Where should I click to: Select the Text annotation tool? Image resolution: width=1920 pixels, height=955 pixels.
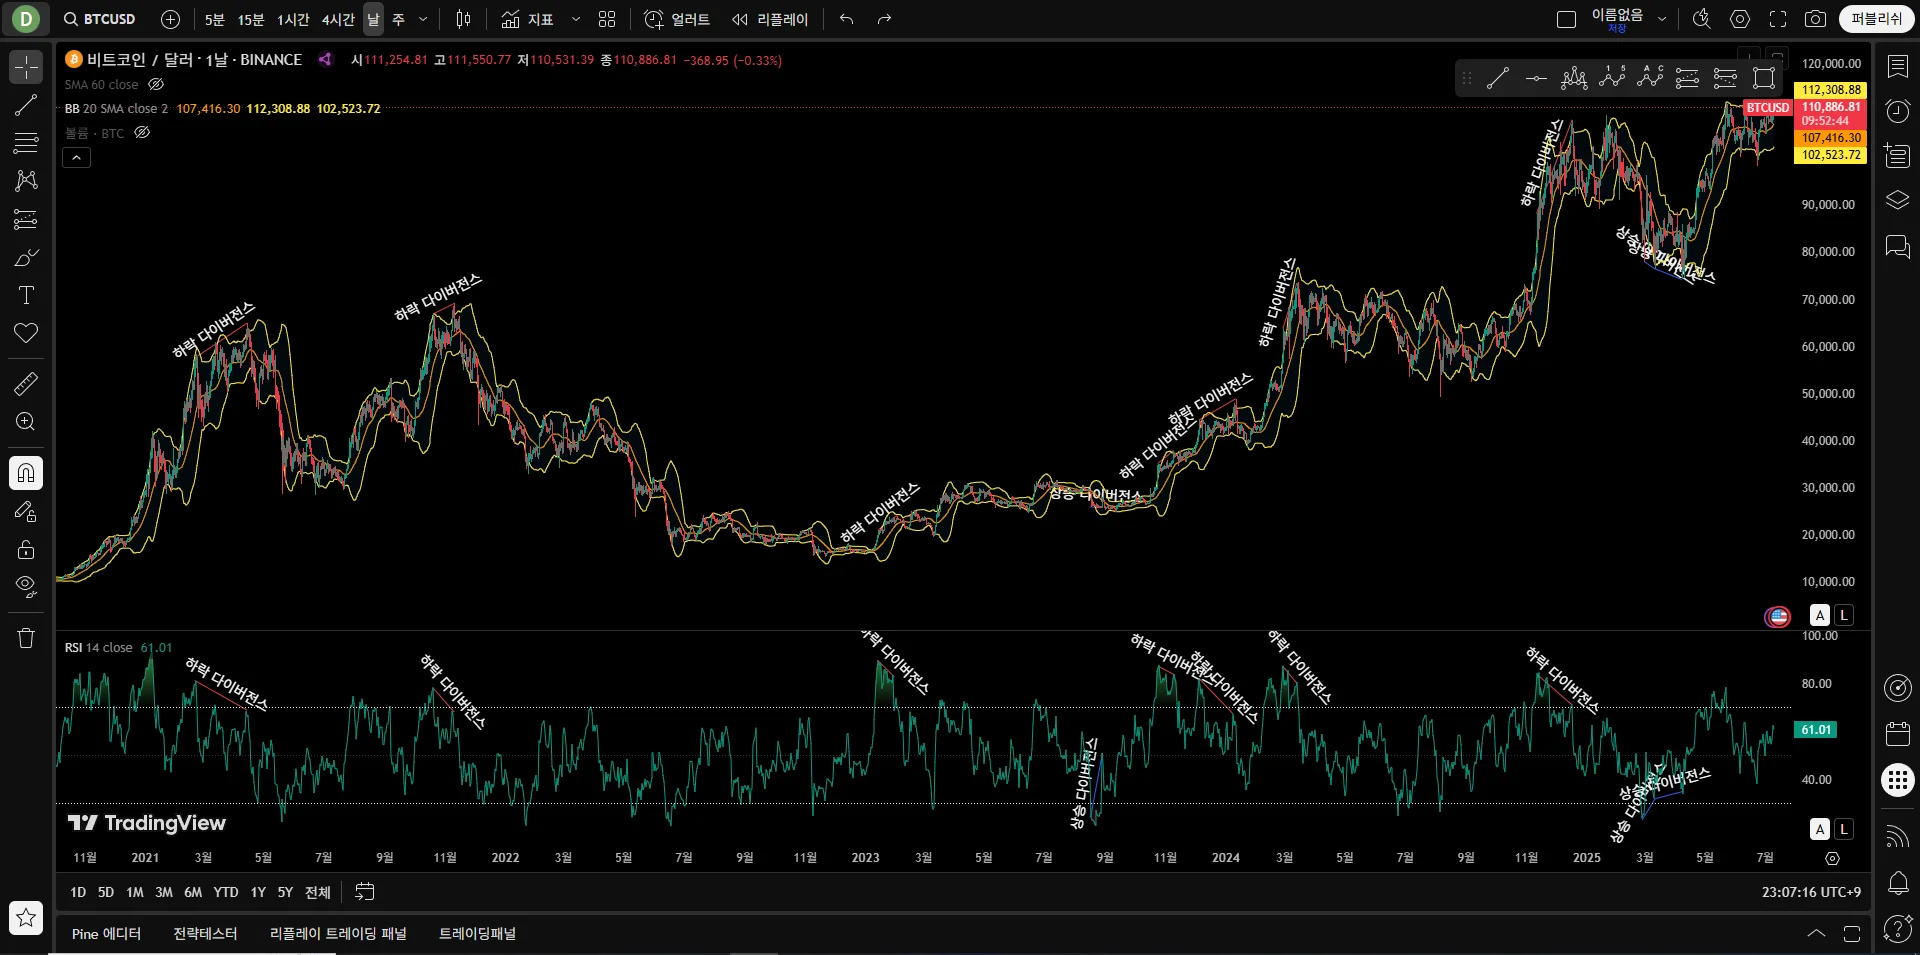(26, 295)
